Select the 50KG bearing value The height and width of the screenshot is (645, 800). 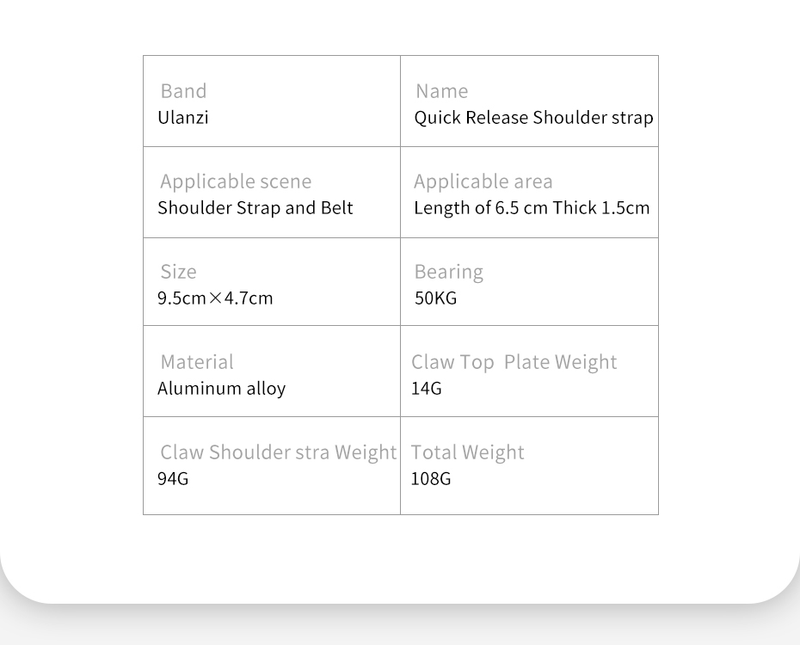click(x=435, y=298)
